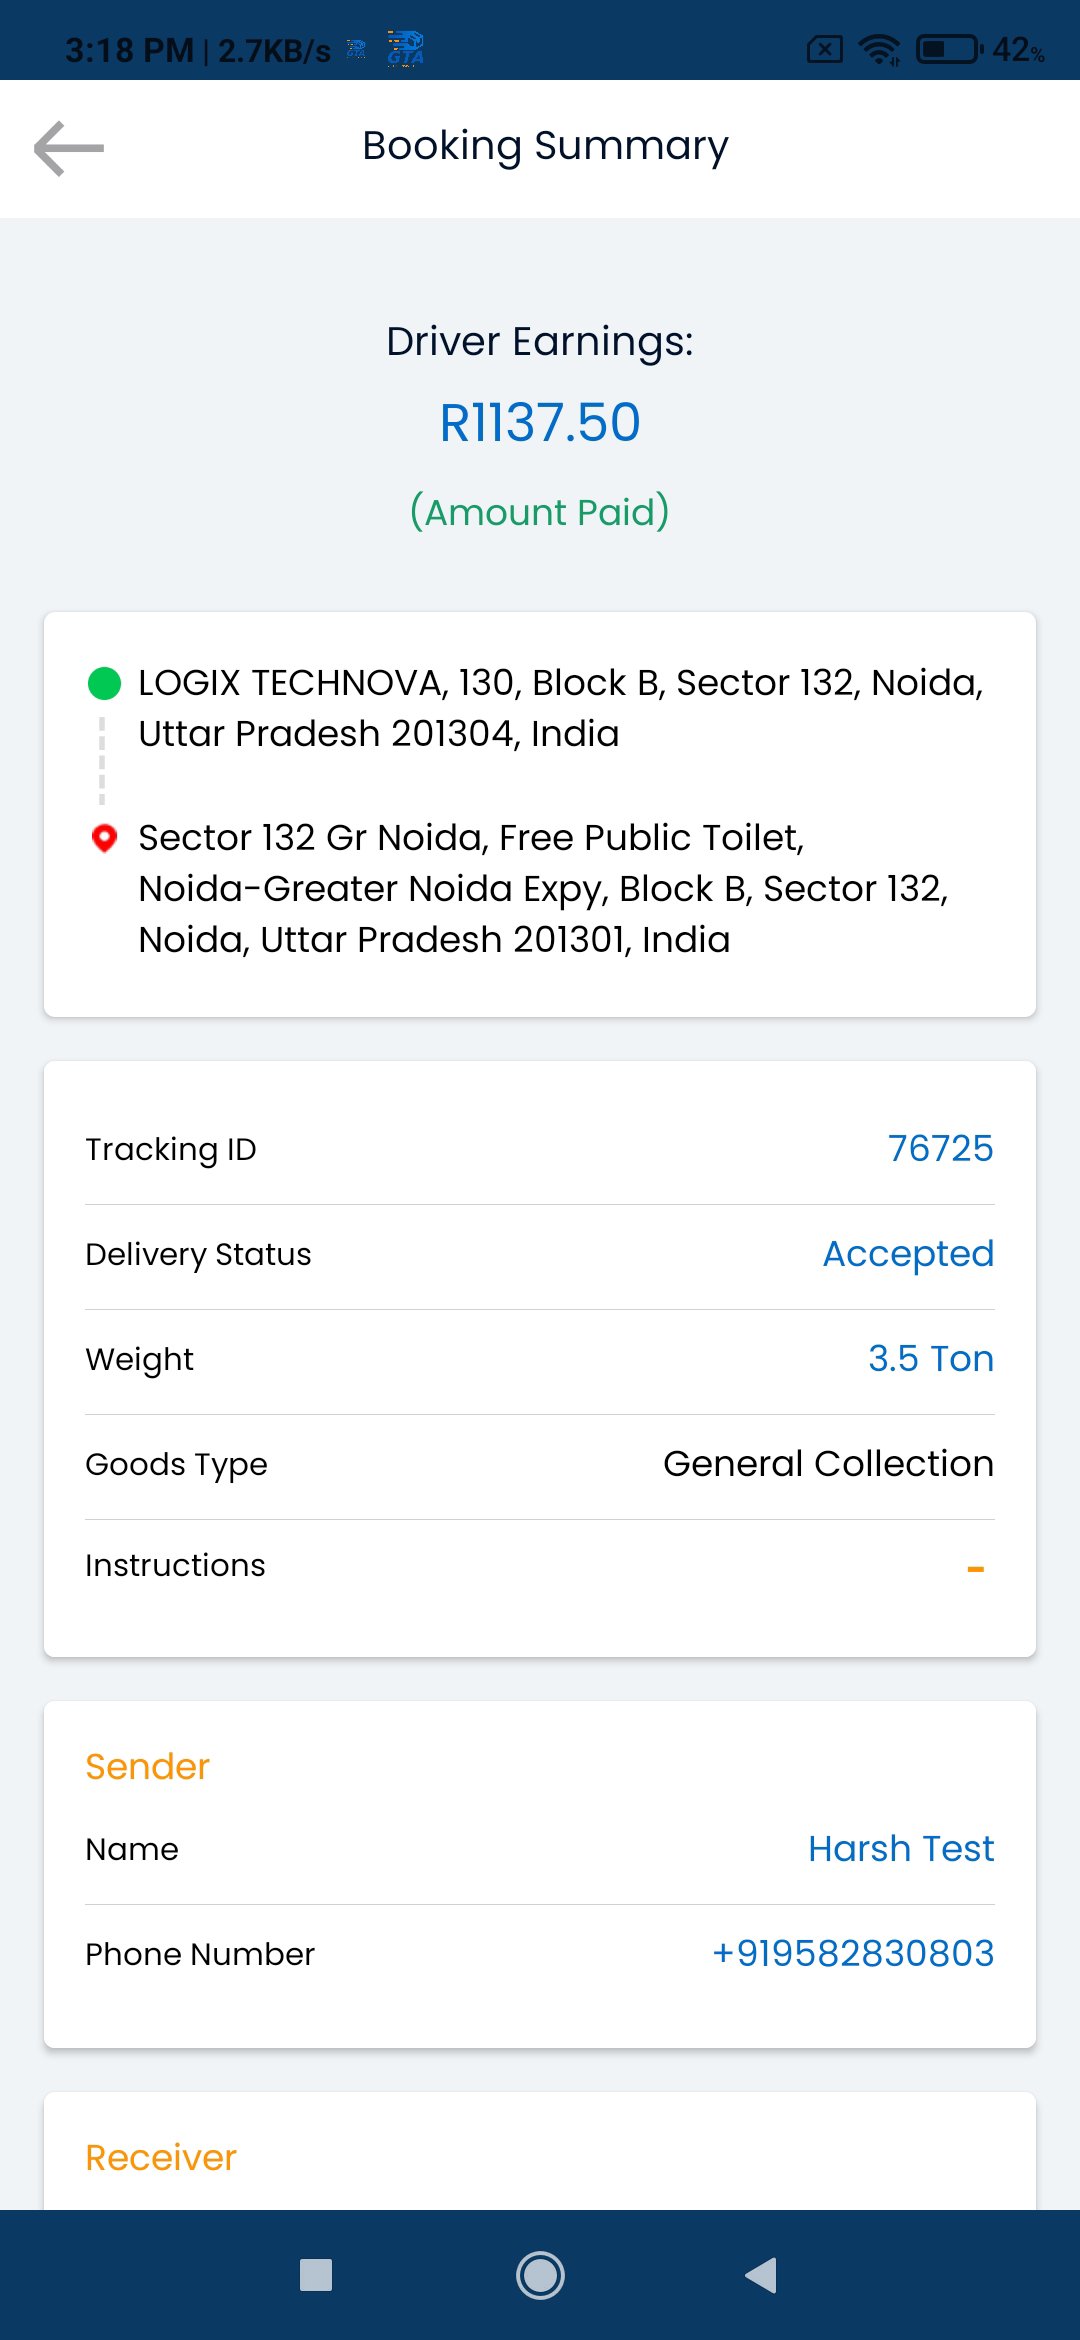Tap the Receiver section heading

(161, 2157)
